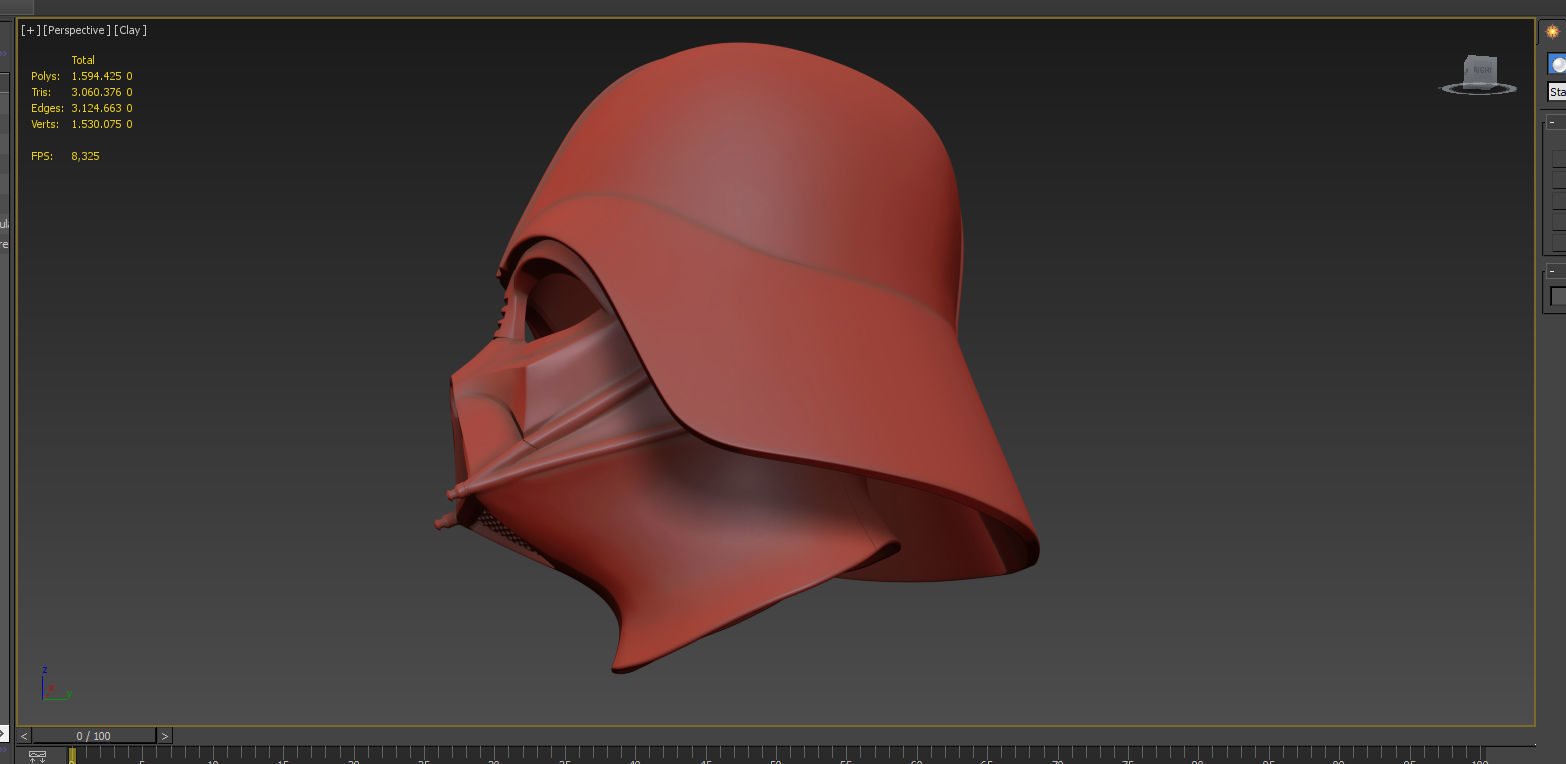
Task: Click the ViewCube Right face
Action: point(1480,70)
